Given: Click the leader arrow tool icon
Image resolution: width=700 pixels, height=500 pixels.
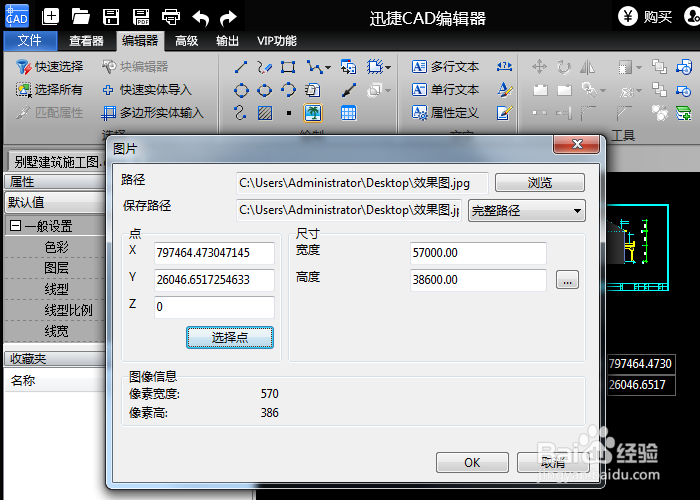Looking at the screenshot, I should 349,91.
